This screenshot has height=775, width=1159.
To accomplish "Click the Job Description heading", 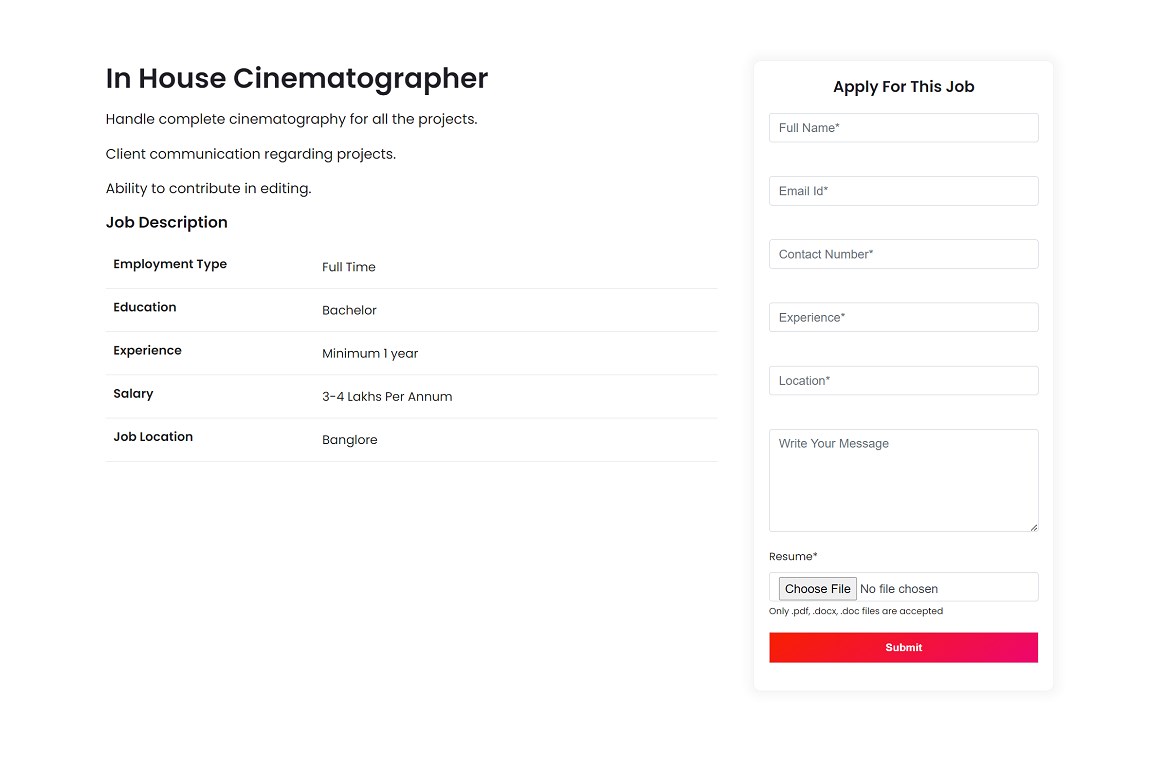I will pos(166,222).
